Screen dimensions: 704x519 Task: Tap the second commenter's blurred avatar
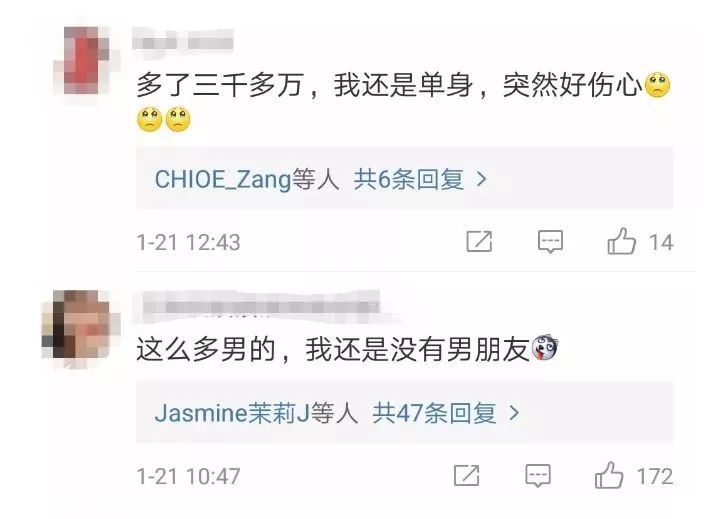[x=81, y=325]
